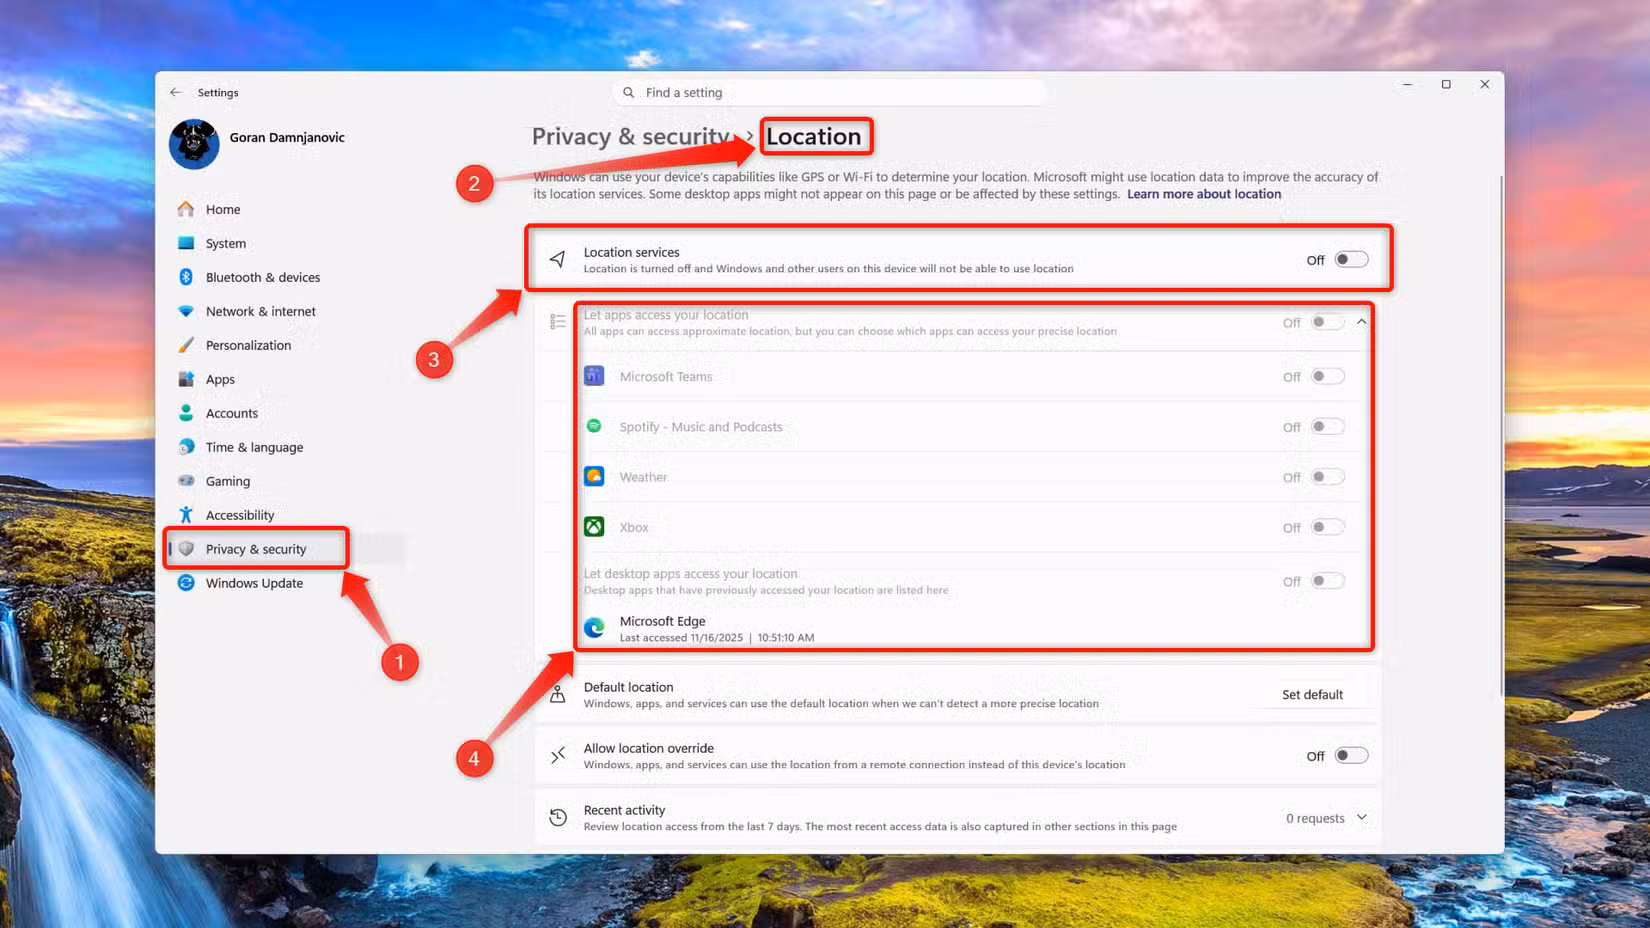The width and height of the screenshot is (1650, 928).
Task: Click the Microsoft Teams app icon
Action: click(594, 376)
